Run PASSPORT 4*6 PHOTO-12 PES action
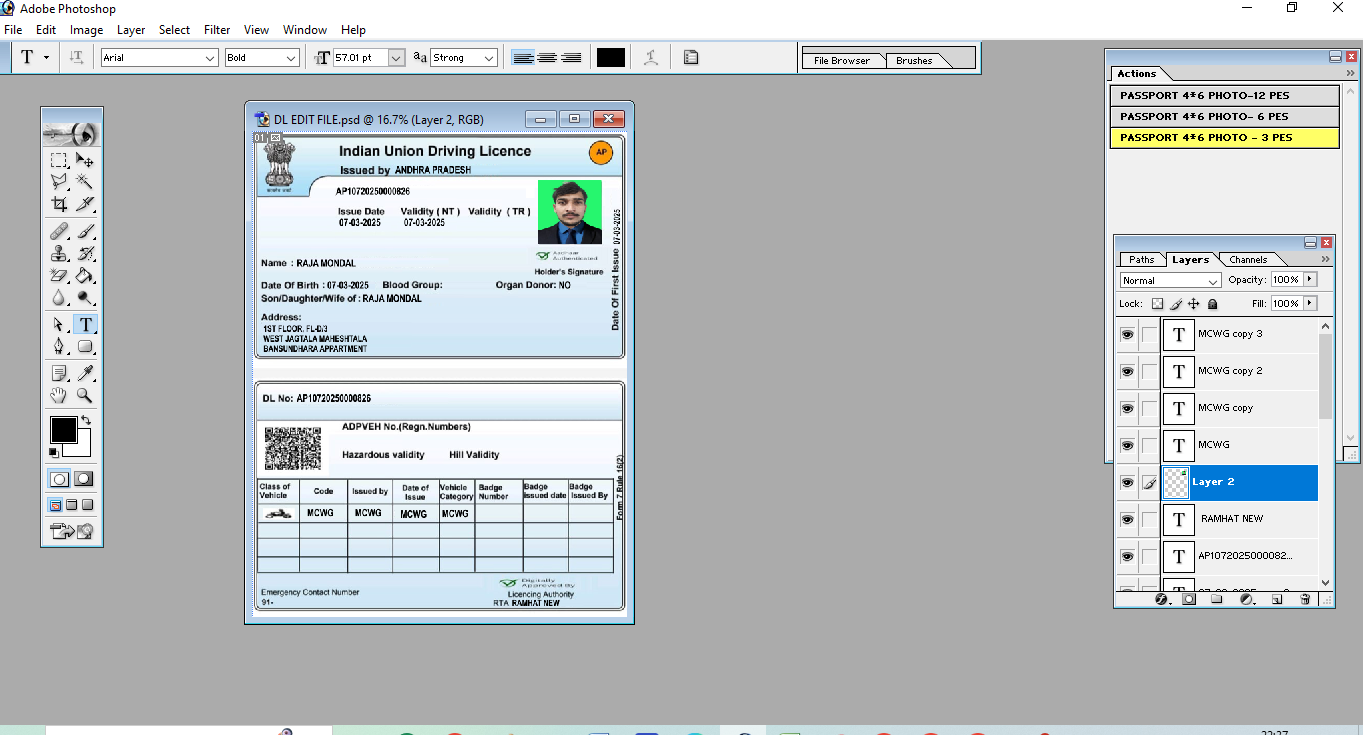 [x=1224, y=96]
